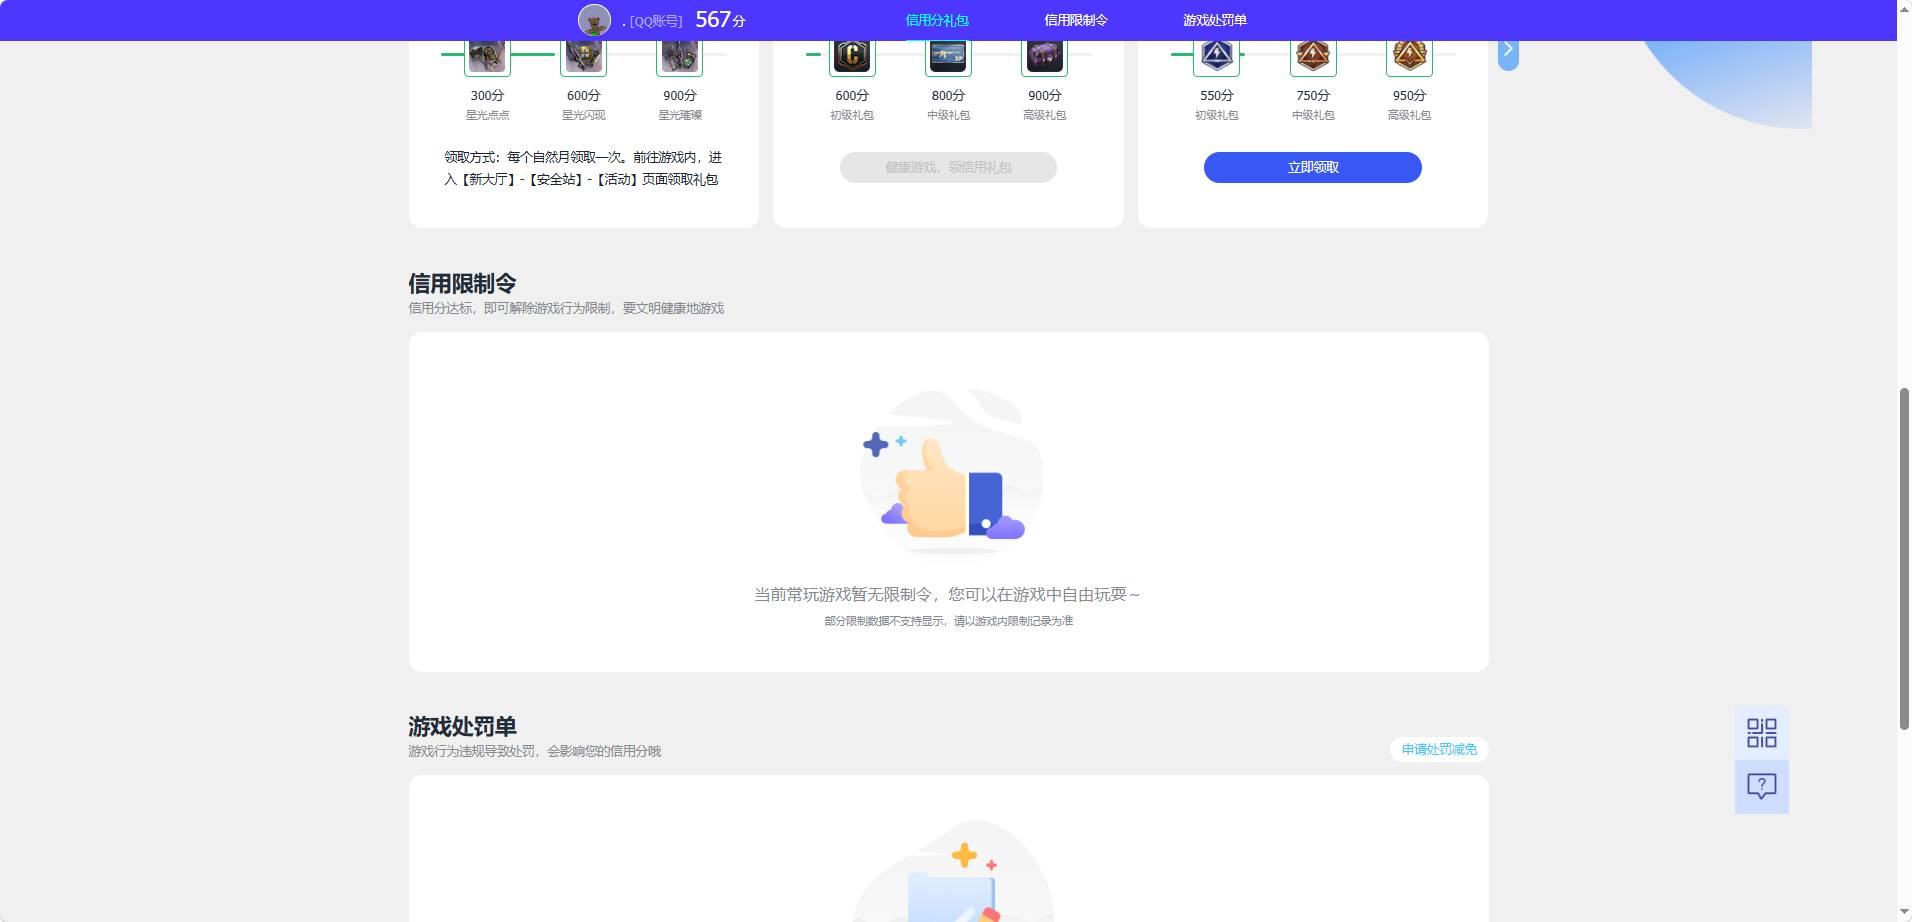1912x922 pixels.
Task: Click the 600分 初级礼包 icon
Action: click(x=852, y=56)
